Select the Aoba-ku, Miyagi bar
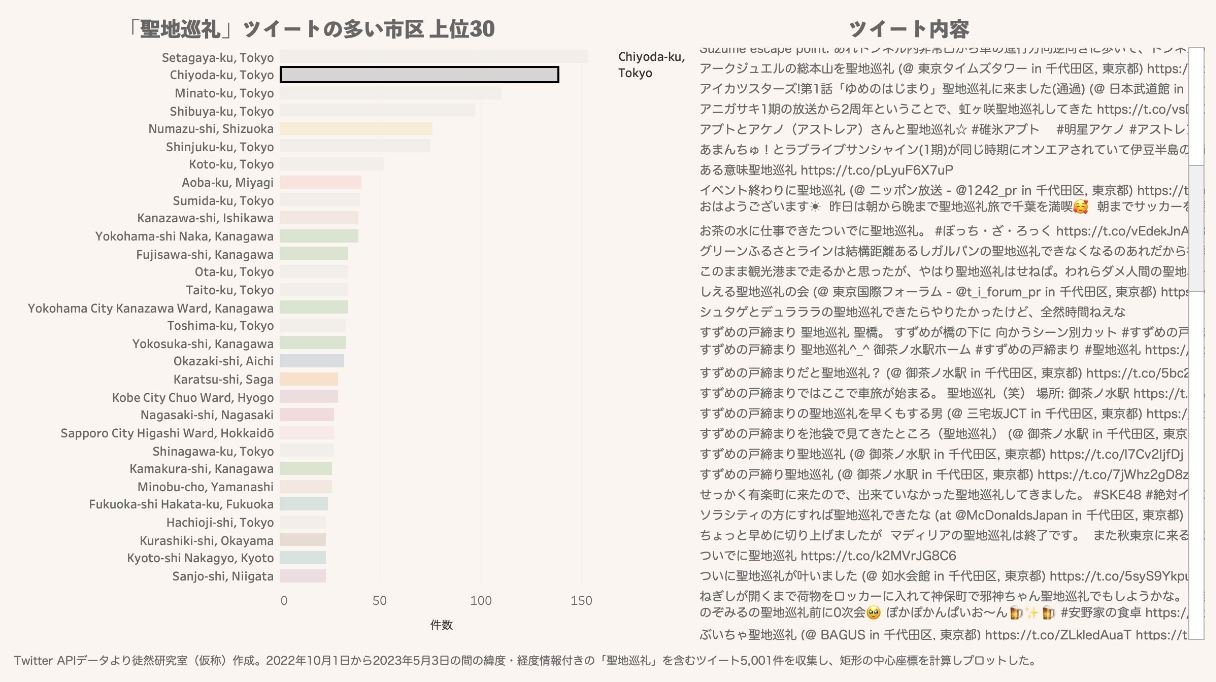Viewport: 1216px width, 682px height. pyautogui.click(x=320, y=182)
